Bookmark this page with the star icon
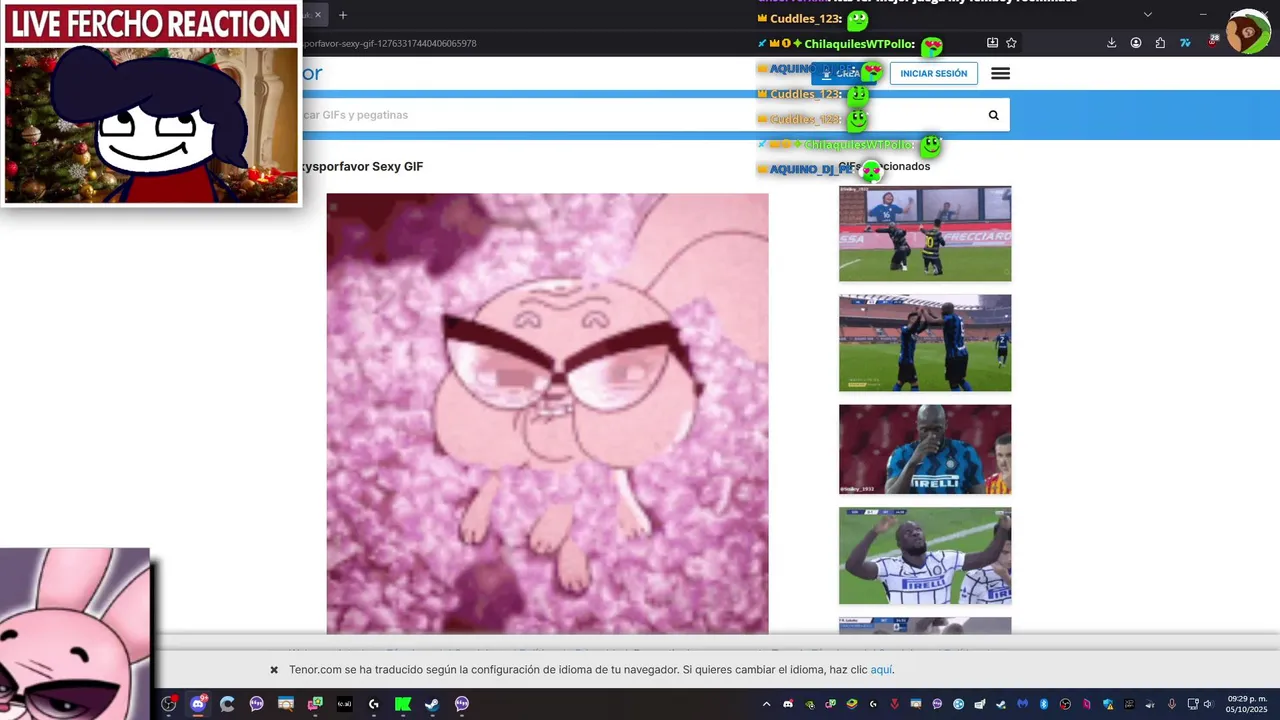 click(1011, 43)
